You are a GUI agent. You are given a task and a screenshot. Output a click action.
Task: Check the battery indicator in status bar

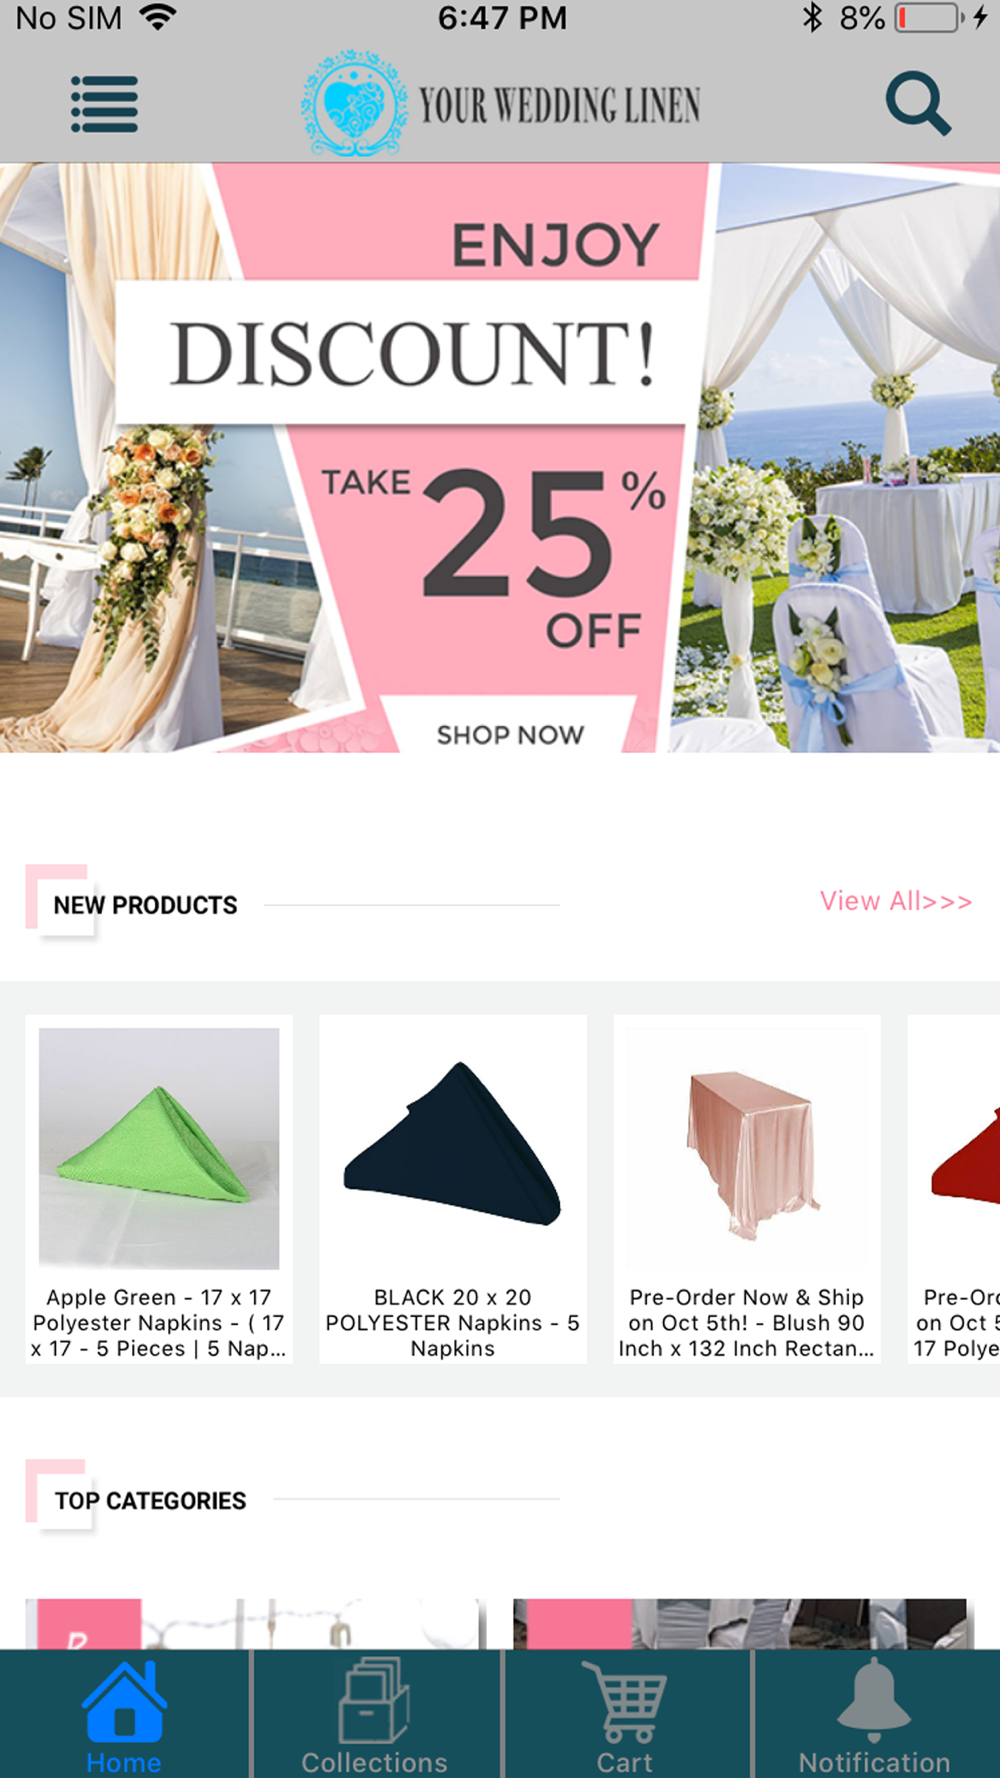[927, 18]
